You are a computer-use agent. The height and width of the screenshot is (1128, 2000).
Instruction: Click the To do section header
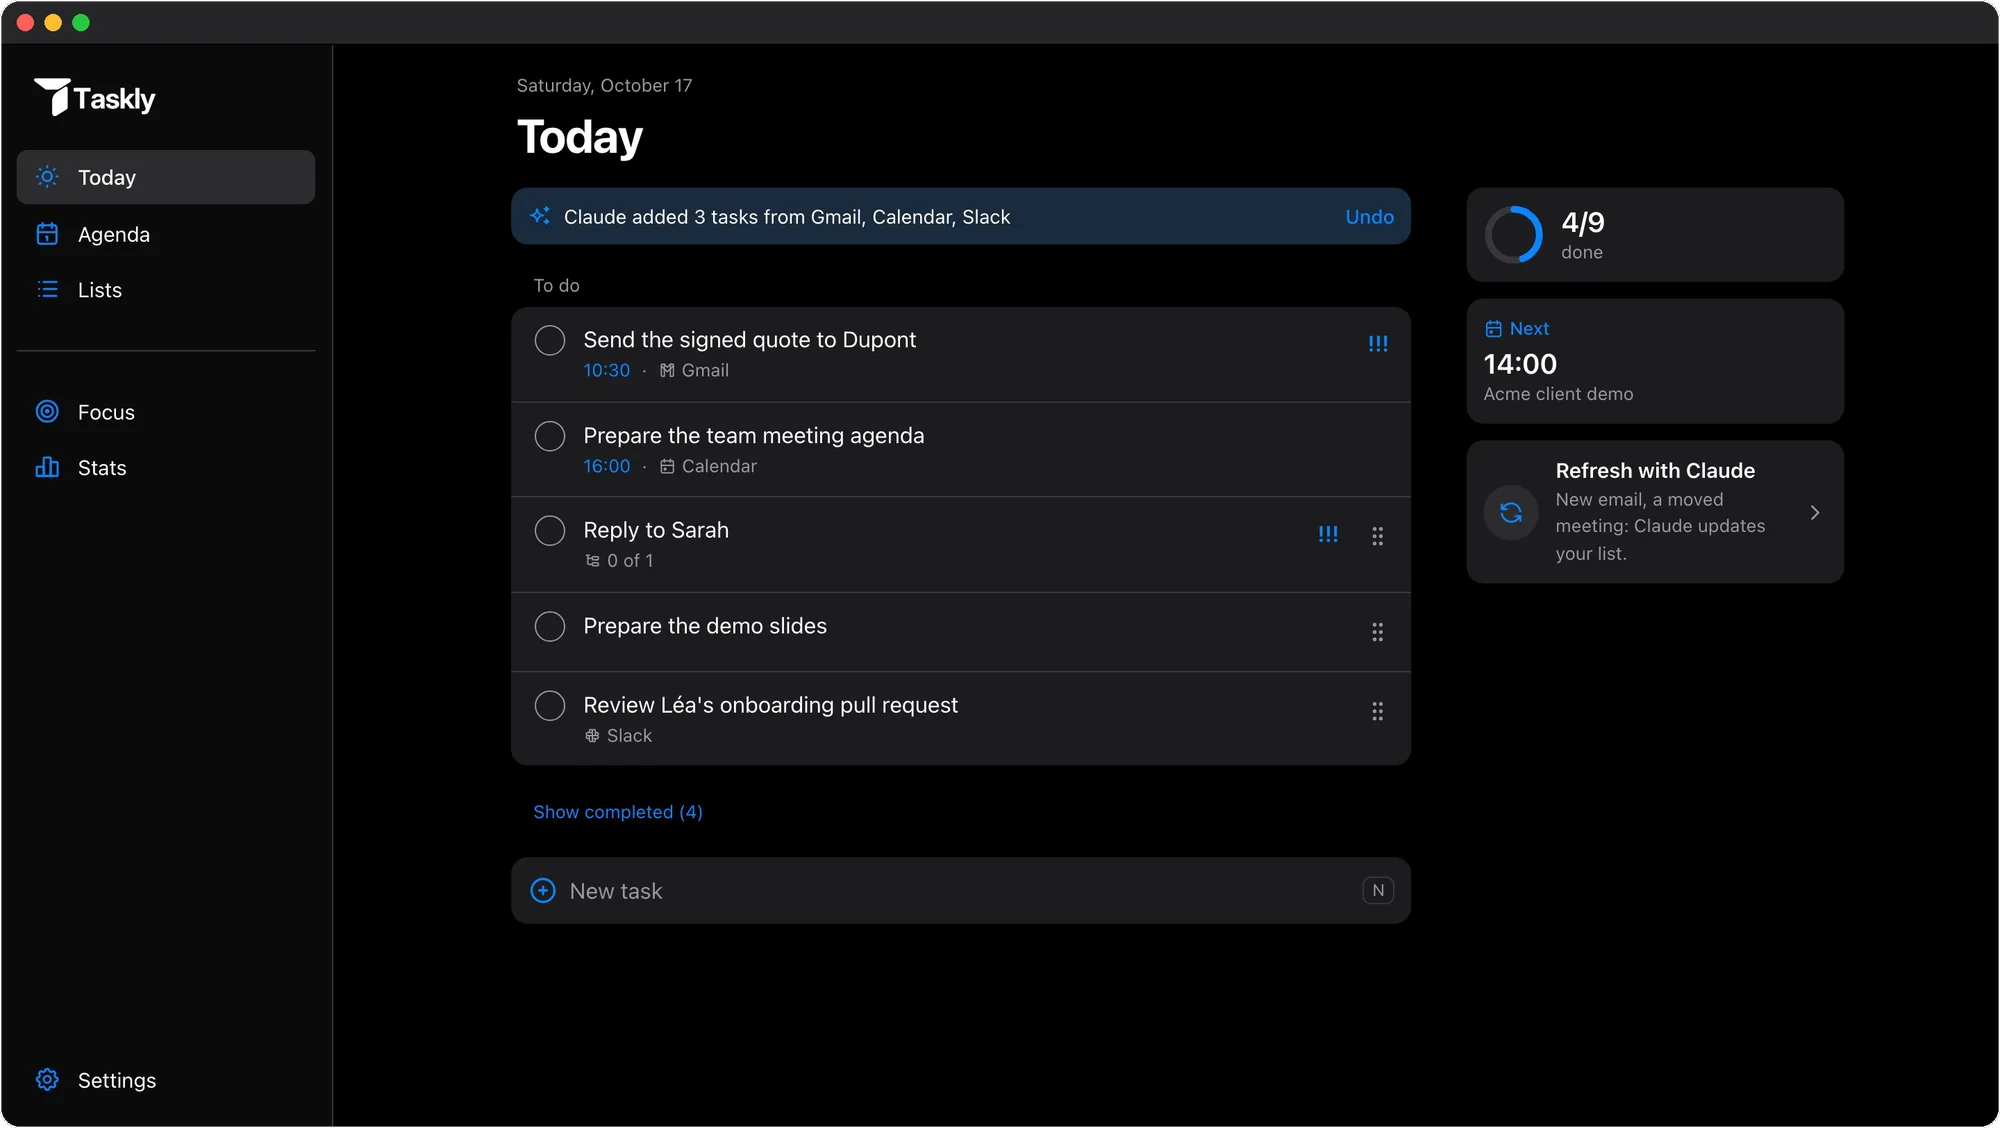click(556, 286)
